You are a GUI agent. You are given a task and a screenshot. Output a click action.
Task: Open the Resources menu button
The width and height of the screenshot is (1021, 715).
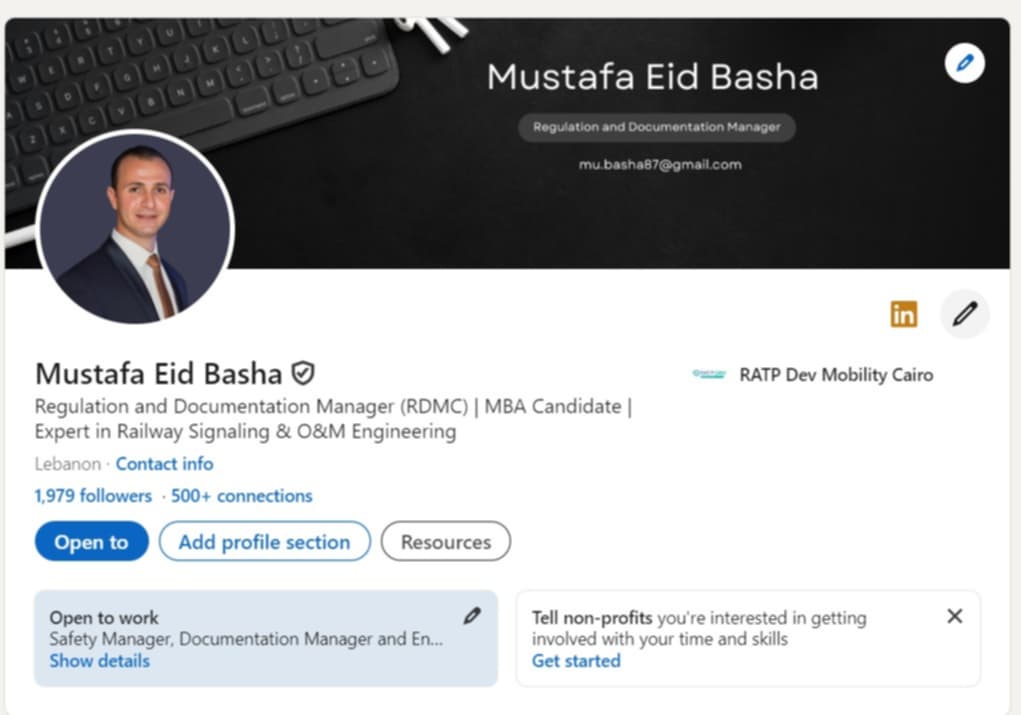(445, 542)
